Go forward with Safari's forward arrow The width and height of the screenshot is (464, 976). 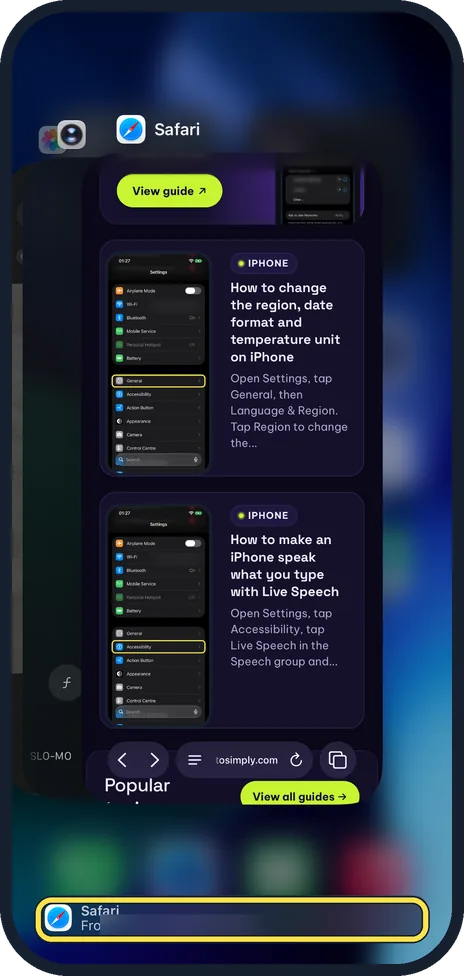(x=154, y=760)
